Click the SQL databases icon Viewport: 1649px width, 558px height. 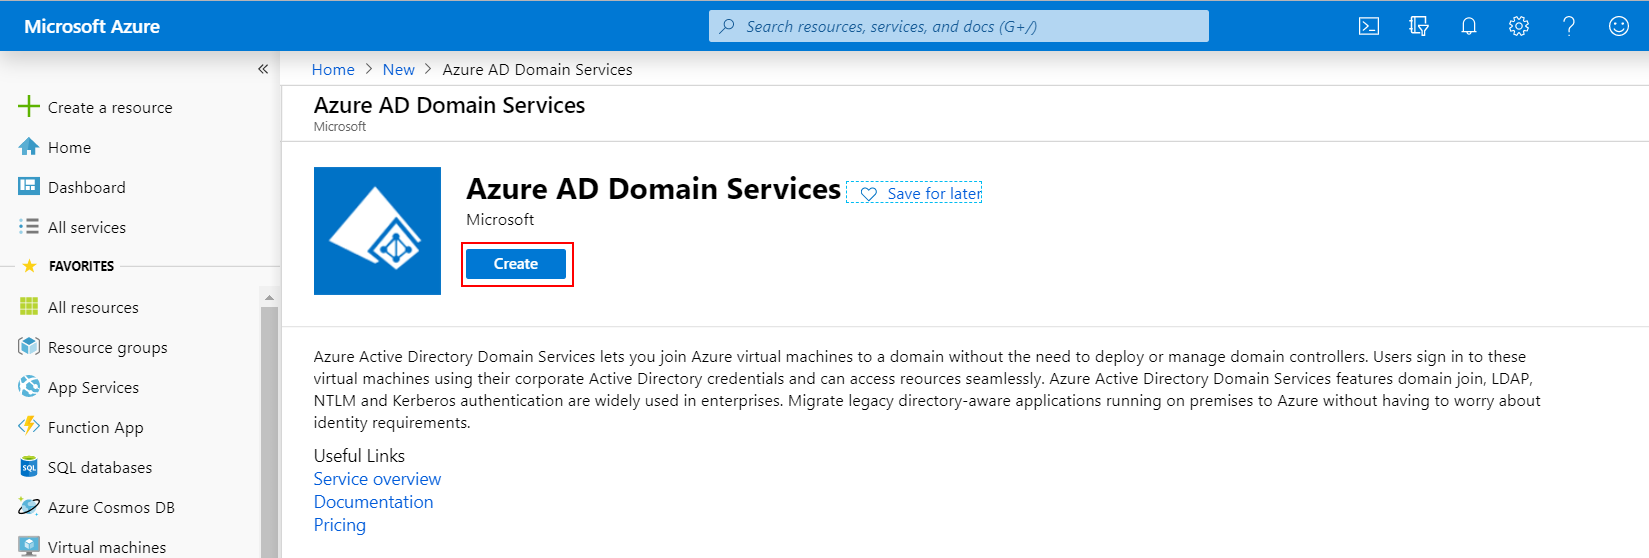29,467
